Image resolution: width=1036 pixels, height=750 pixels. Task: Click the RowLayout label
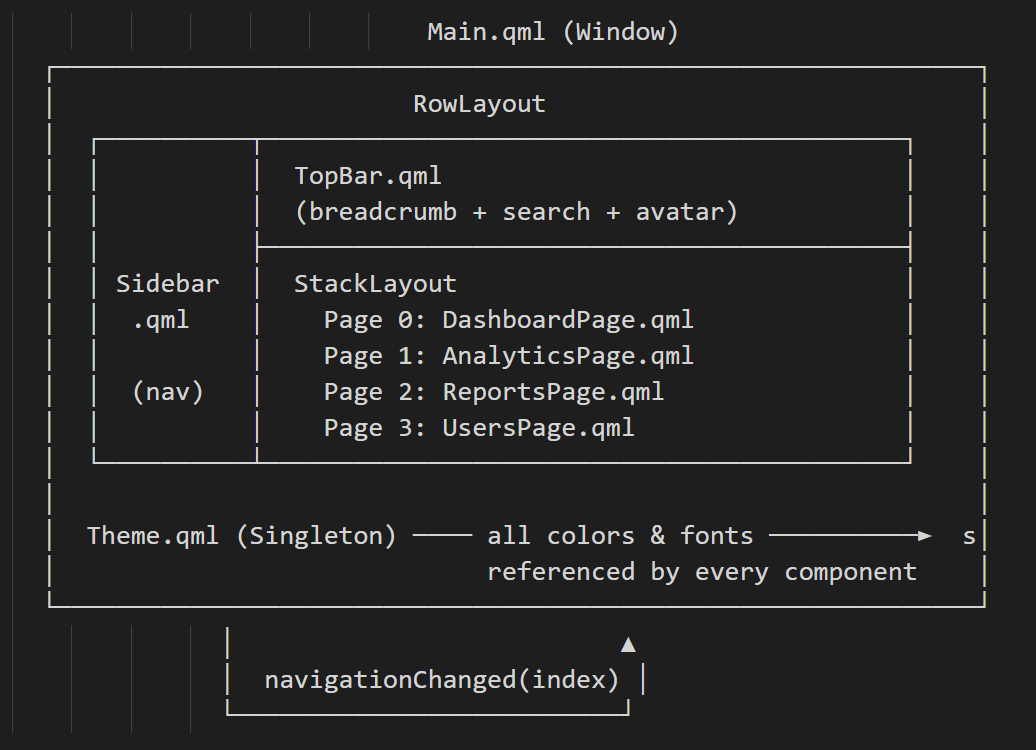[479, 103]
